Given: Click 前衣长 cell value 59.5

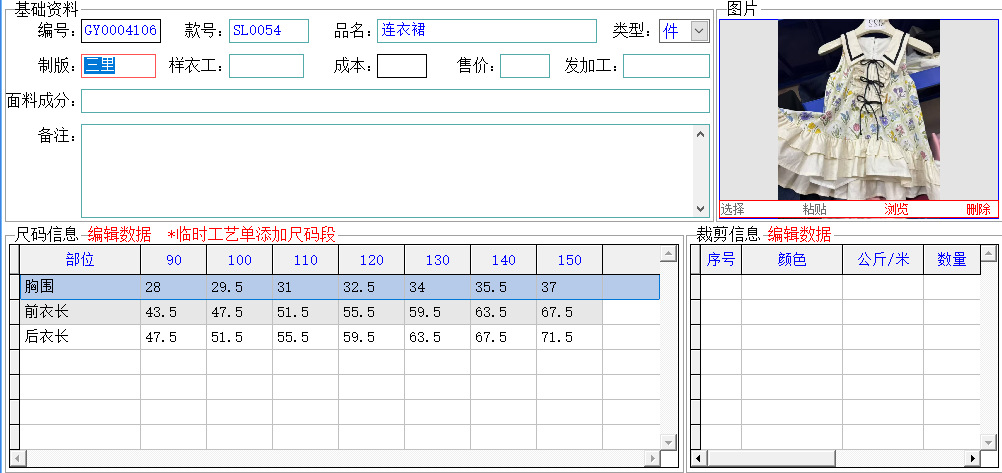Looking at the screenshot, I should tap(438, 312).
